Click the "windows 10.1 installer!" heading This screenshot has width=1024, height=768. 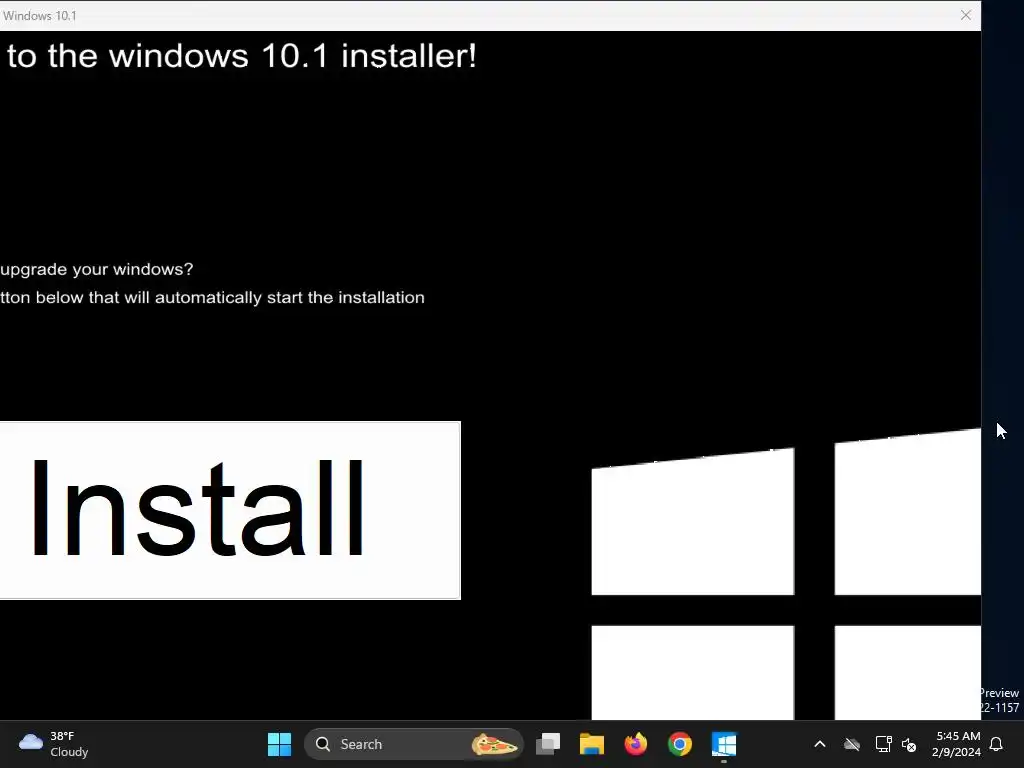[x=293, y=56]
